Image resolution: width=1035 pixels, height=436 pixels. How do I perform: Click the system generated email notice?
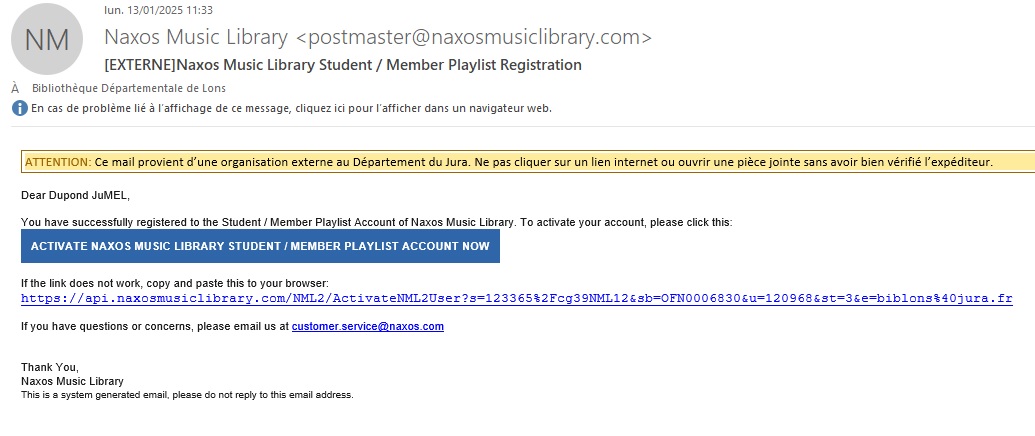click(x=187, y=395)
